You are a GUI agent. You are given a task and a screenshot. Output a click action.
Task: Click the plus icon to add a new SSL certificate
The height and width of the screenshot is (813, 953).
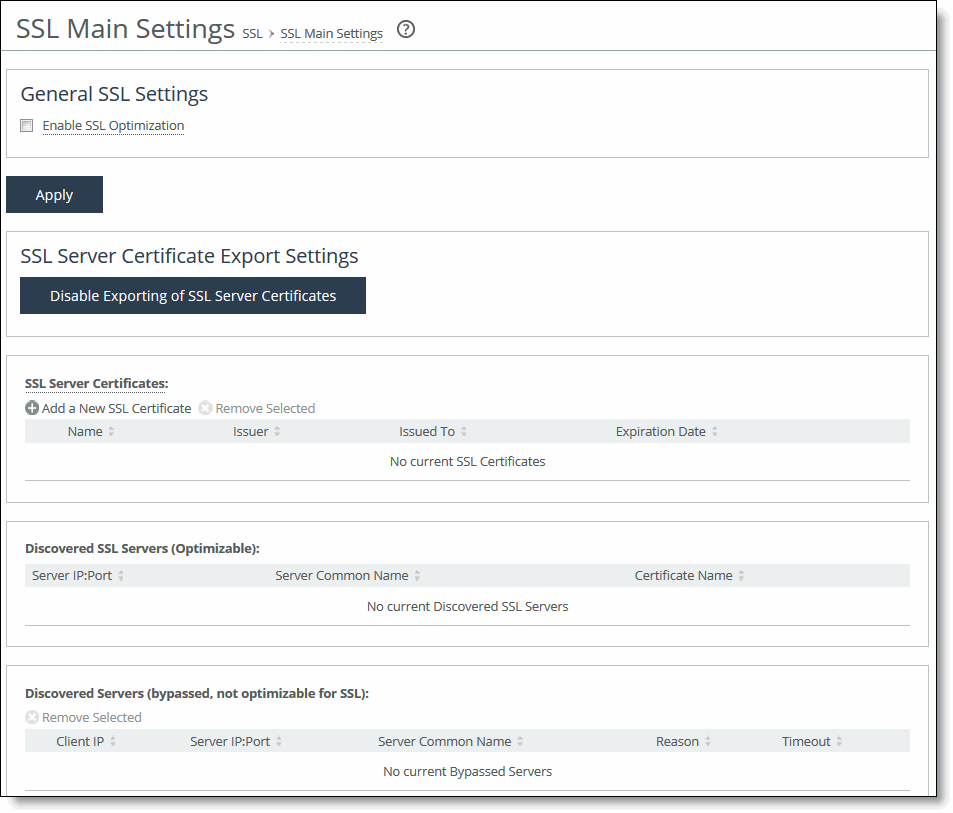click(x=30, y=408)
